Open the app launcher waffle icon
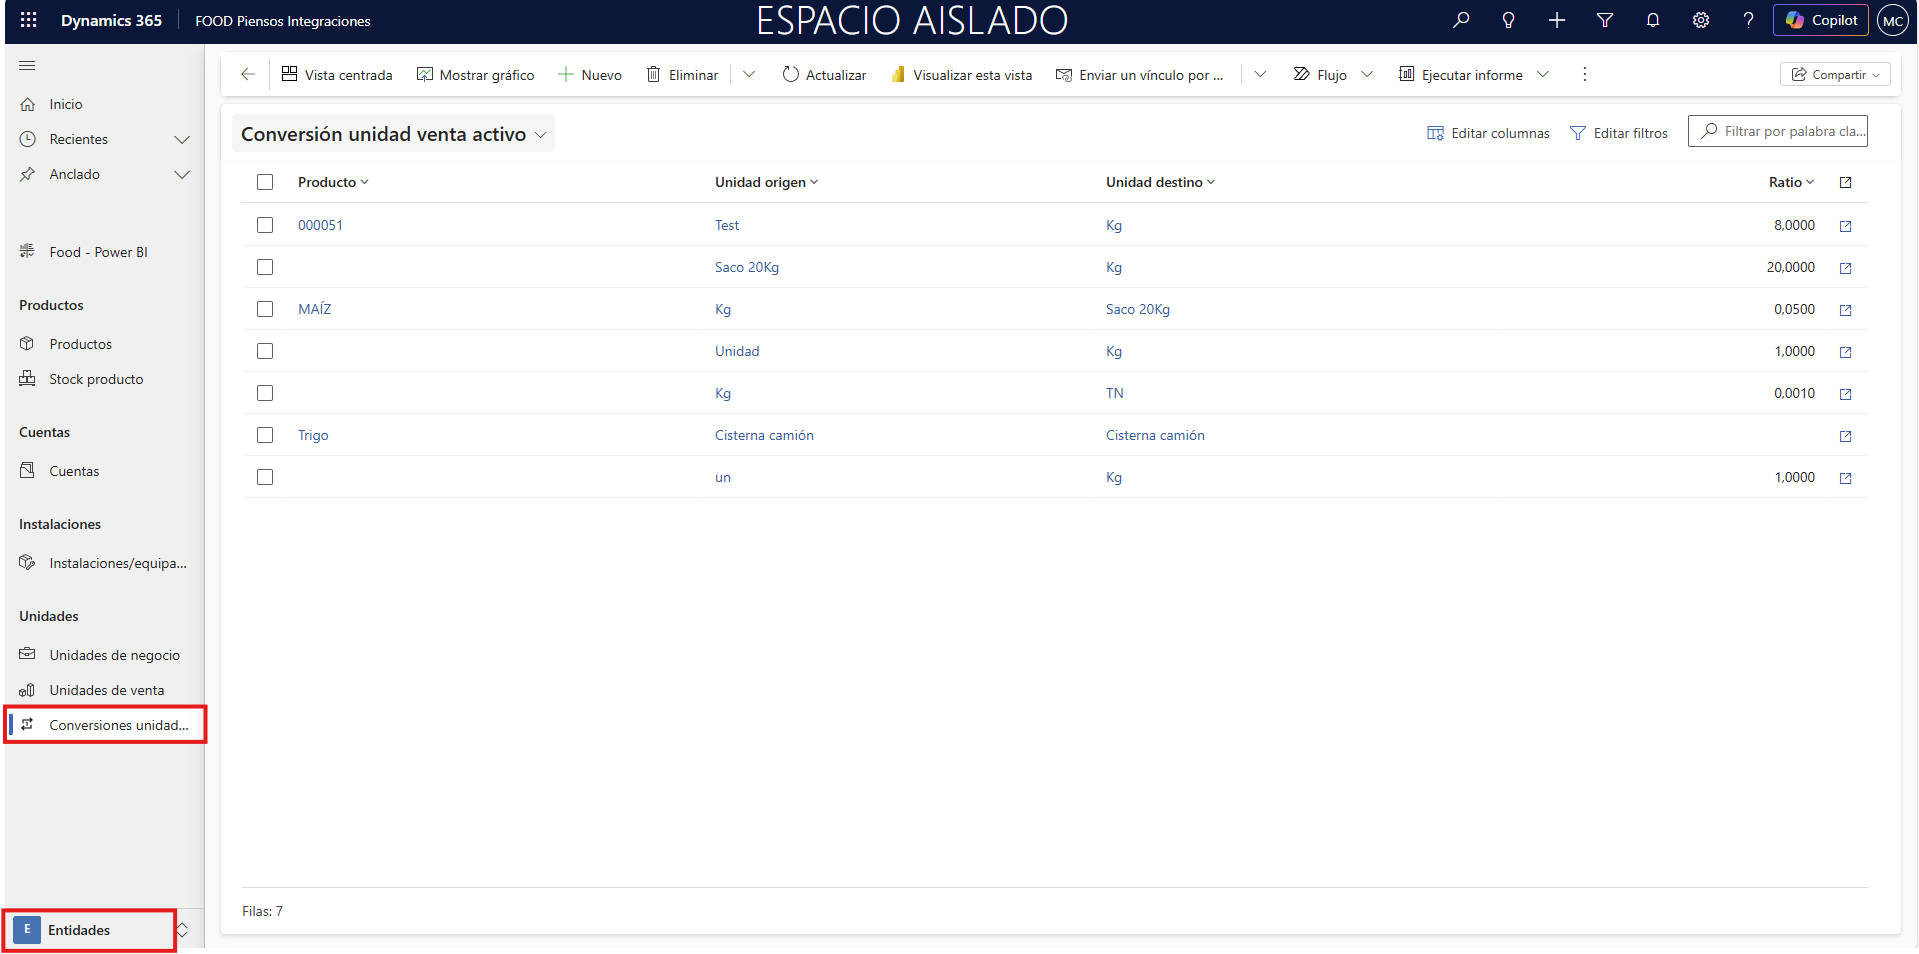The height and width of the screenshot is (954, 1919). coord(28,20)
